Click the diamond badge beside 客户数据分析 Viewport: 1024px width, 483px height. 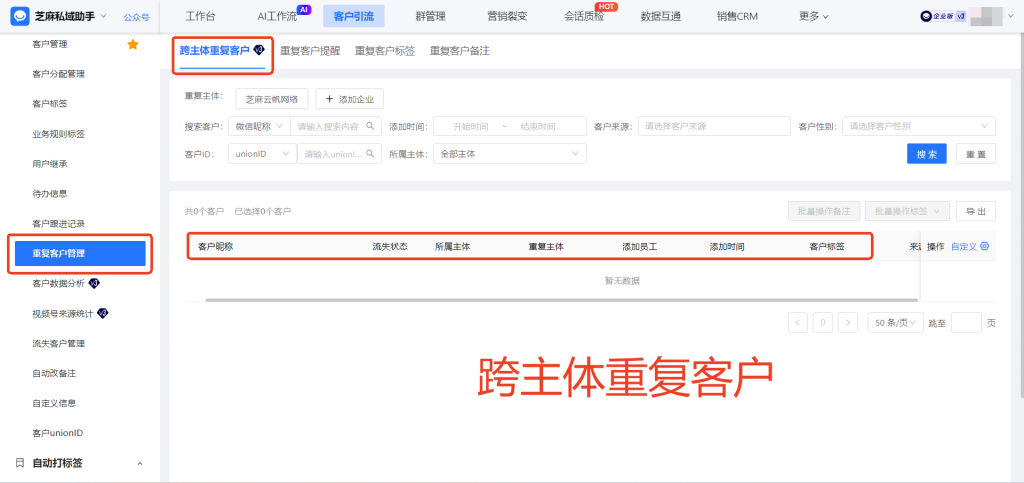94,283
